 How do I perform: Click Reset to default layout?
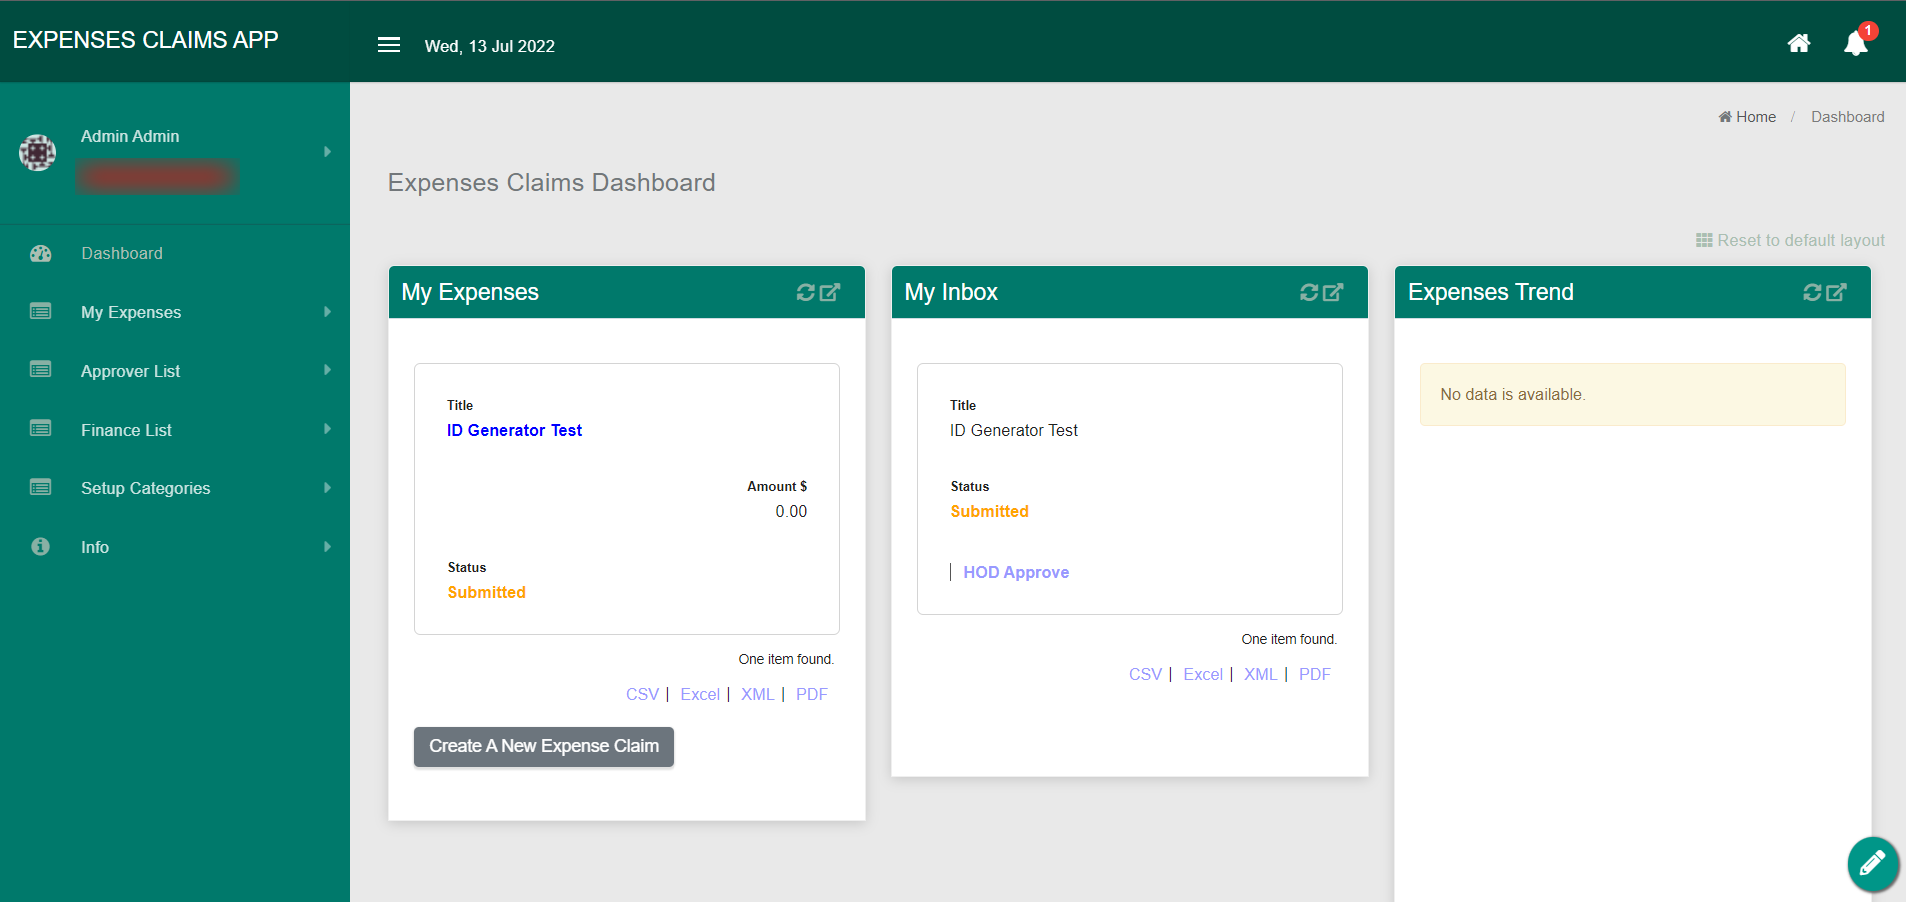(x=1790, y=240)
